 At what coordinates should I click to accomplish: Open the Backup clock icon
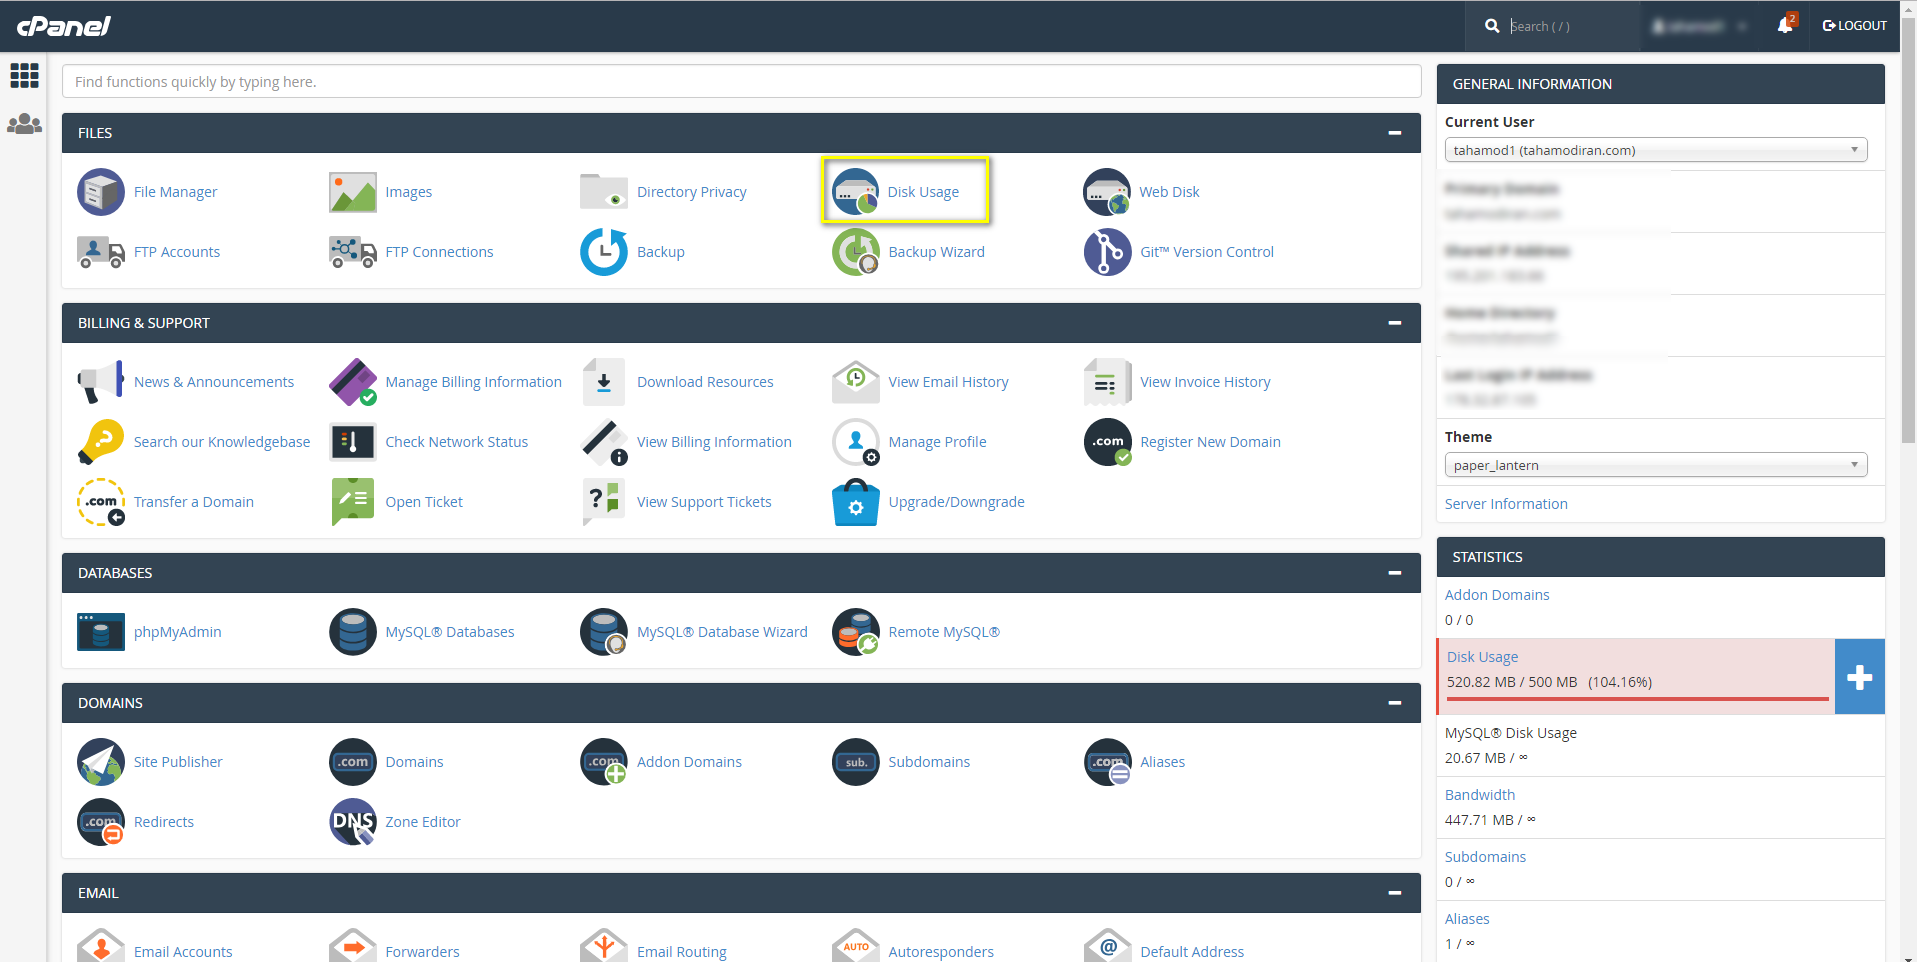(x=604, y=252)
